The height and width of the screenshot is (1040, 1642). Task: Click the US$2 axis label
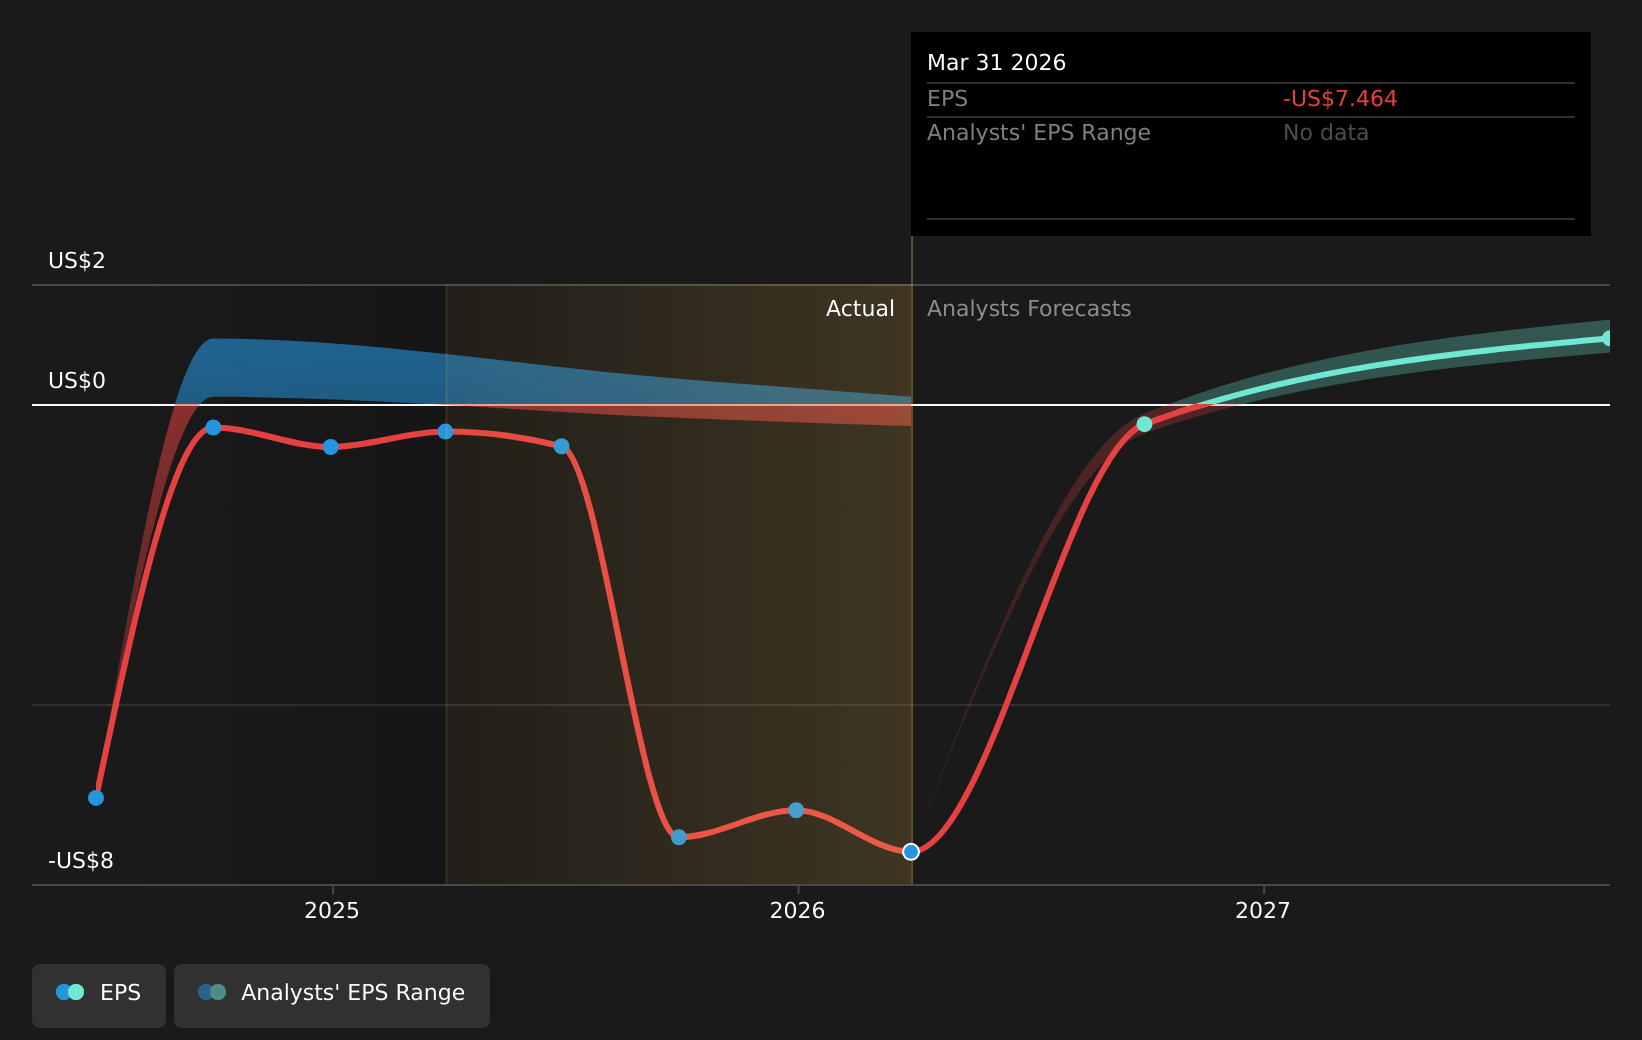[77, 261]
